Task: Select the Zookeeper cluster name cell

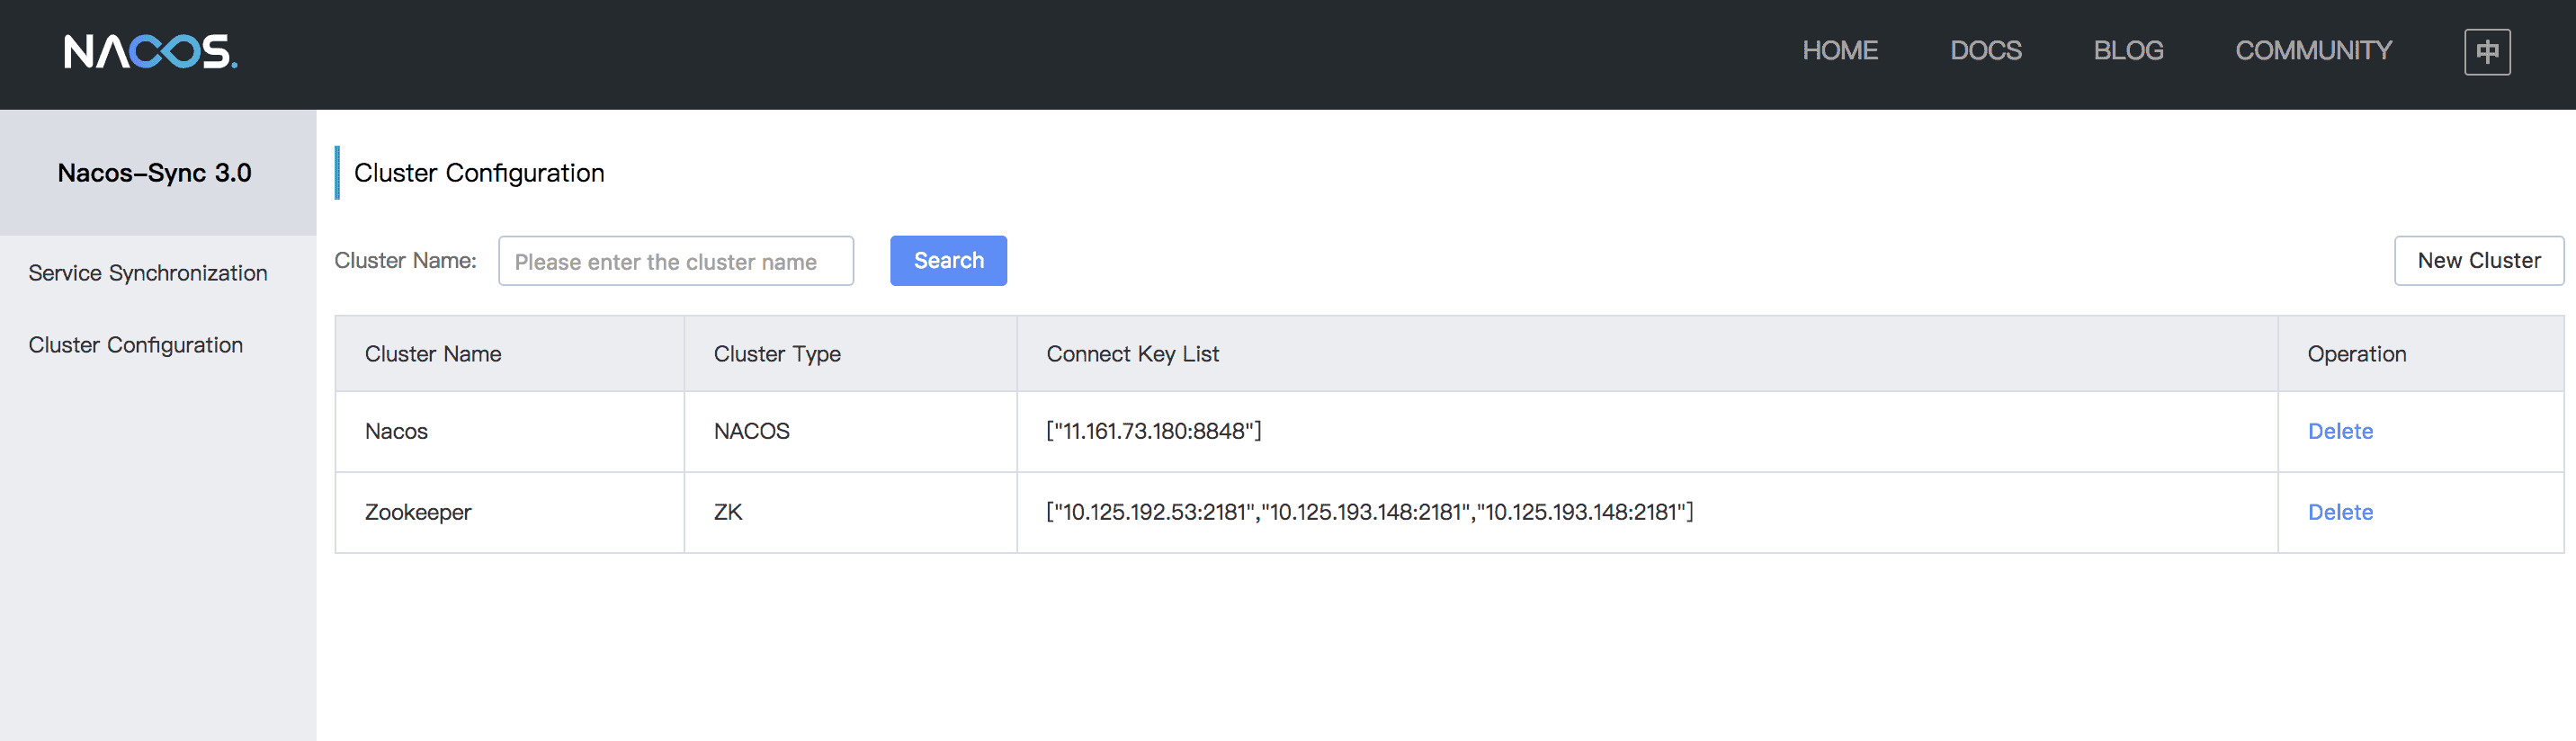Action: tap(418, 512)
